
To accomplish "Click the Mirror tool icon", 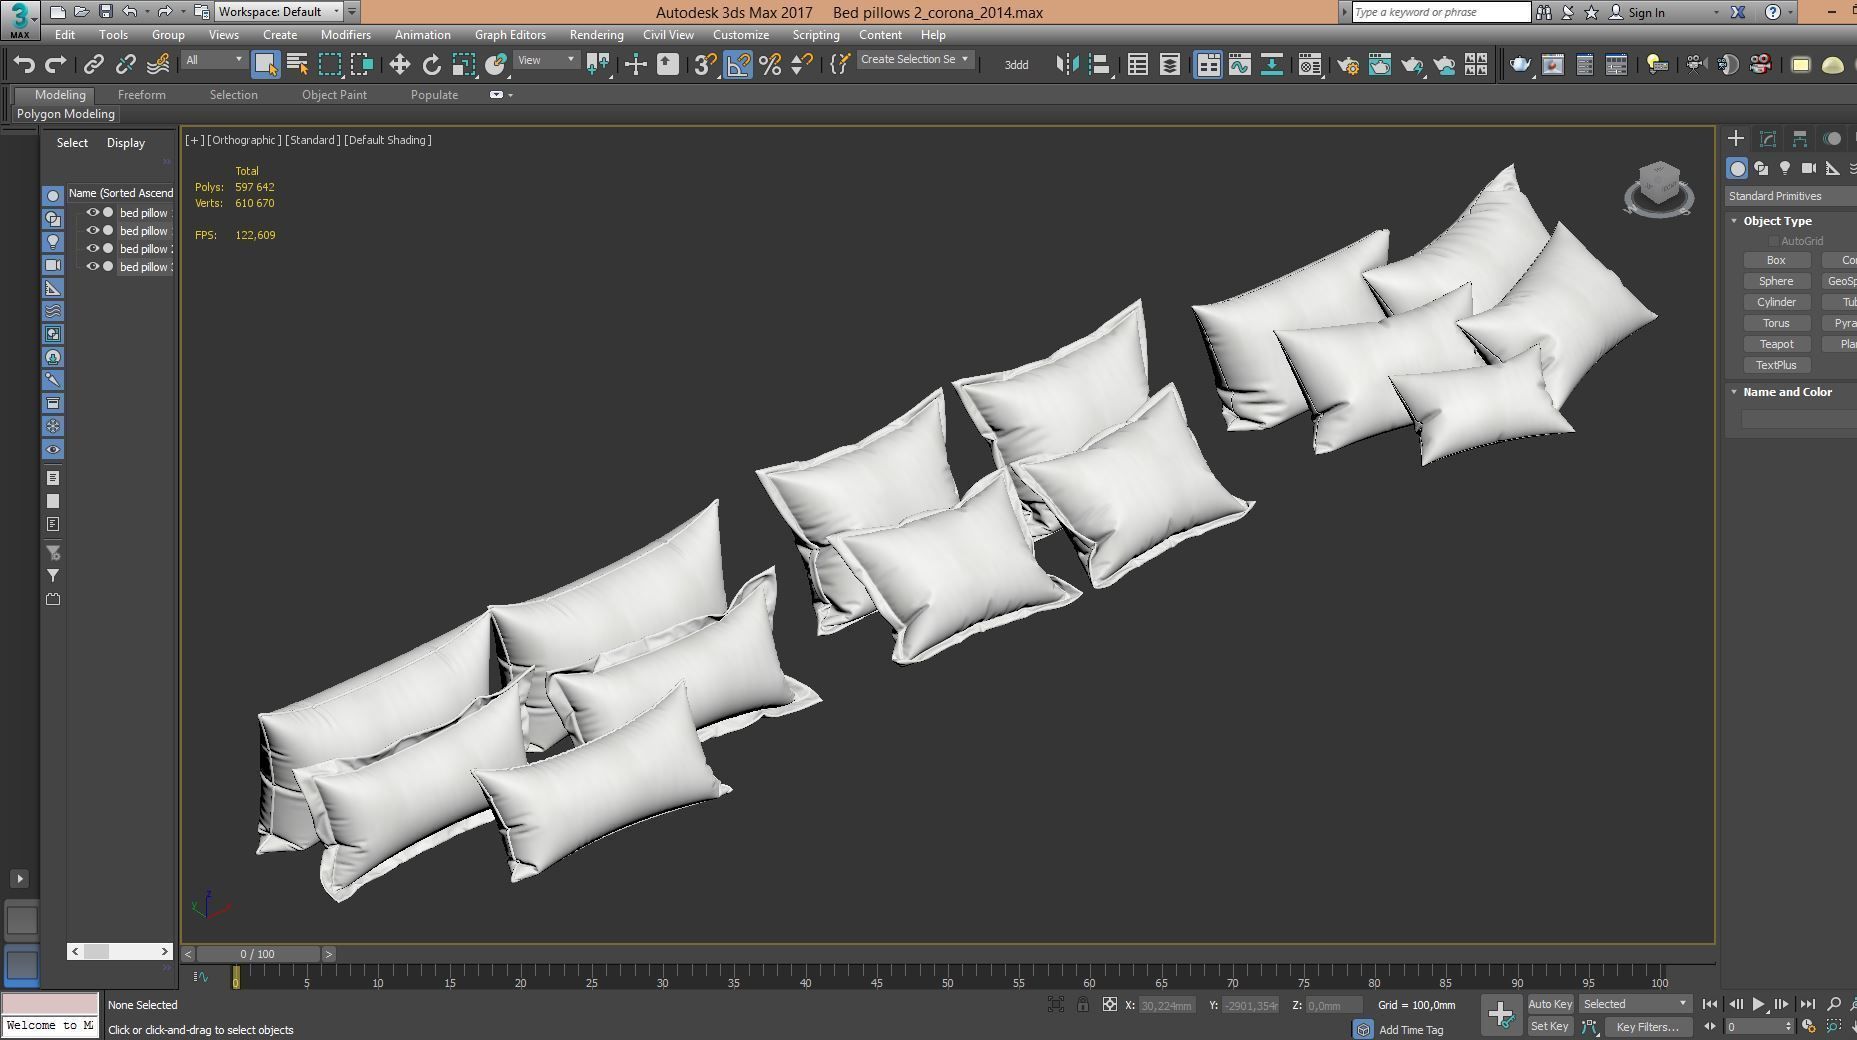I will (1068, 65).
